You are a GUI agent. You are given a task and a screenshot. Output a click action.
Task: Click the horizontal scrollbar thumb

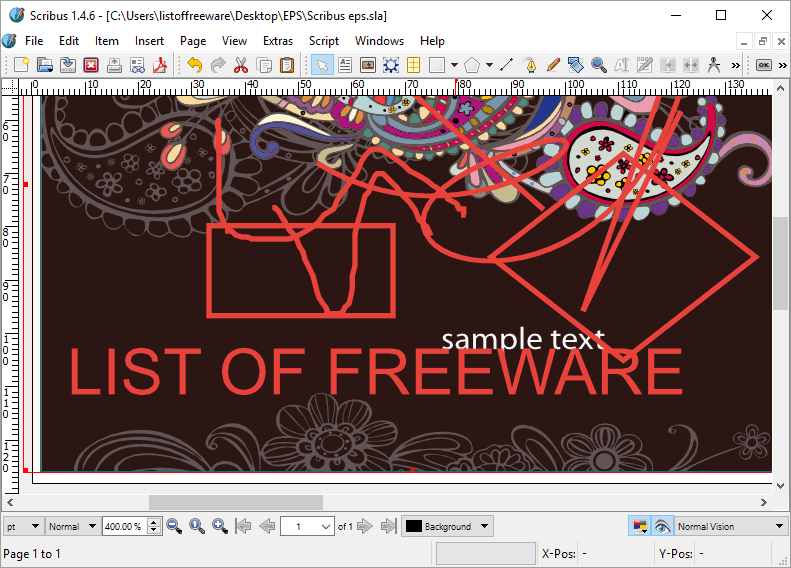(236, 502)
